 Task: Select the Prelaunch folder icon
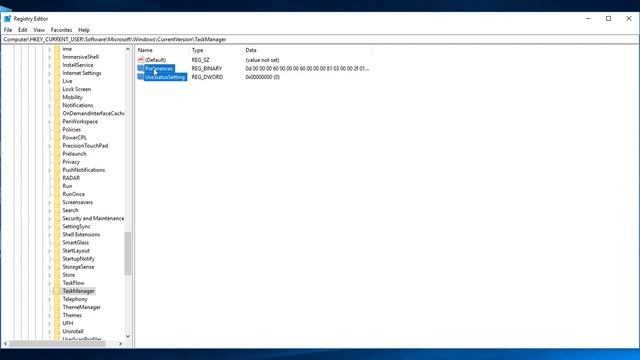[x=57, y=154]
